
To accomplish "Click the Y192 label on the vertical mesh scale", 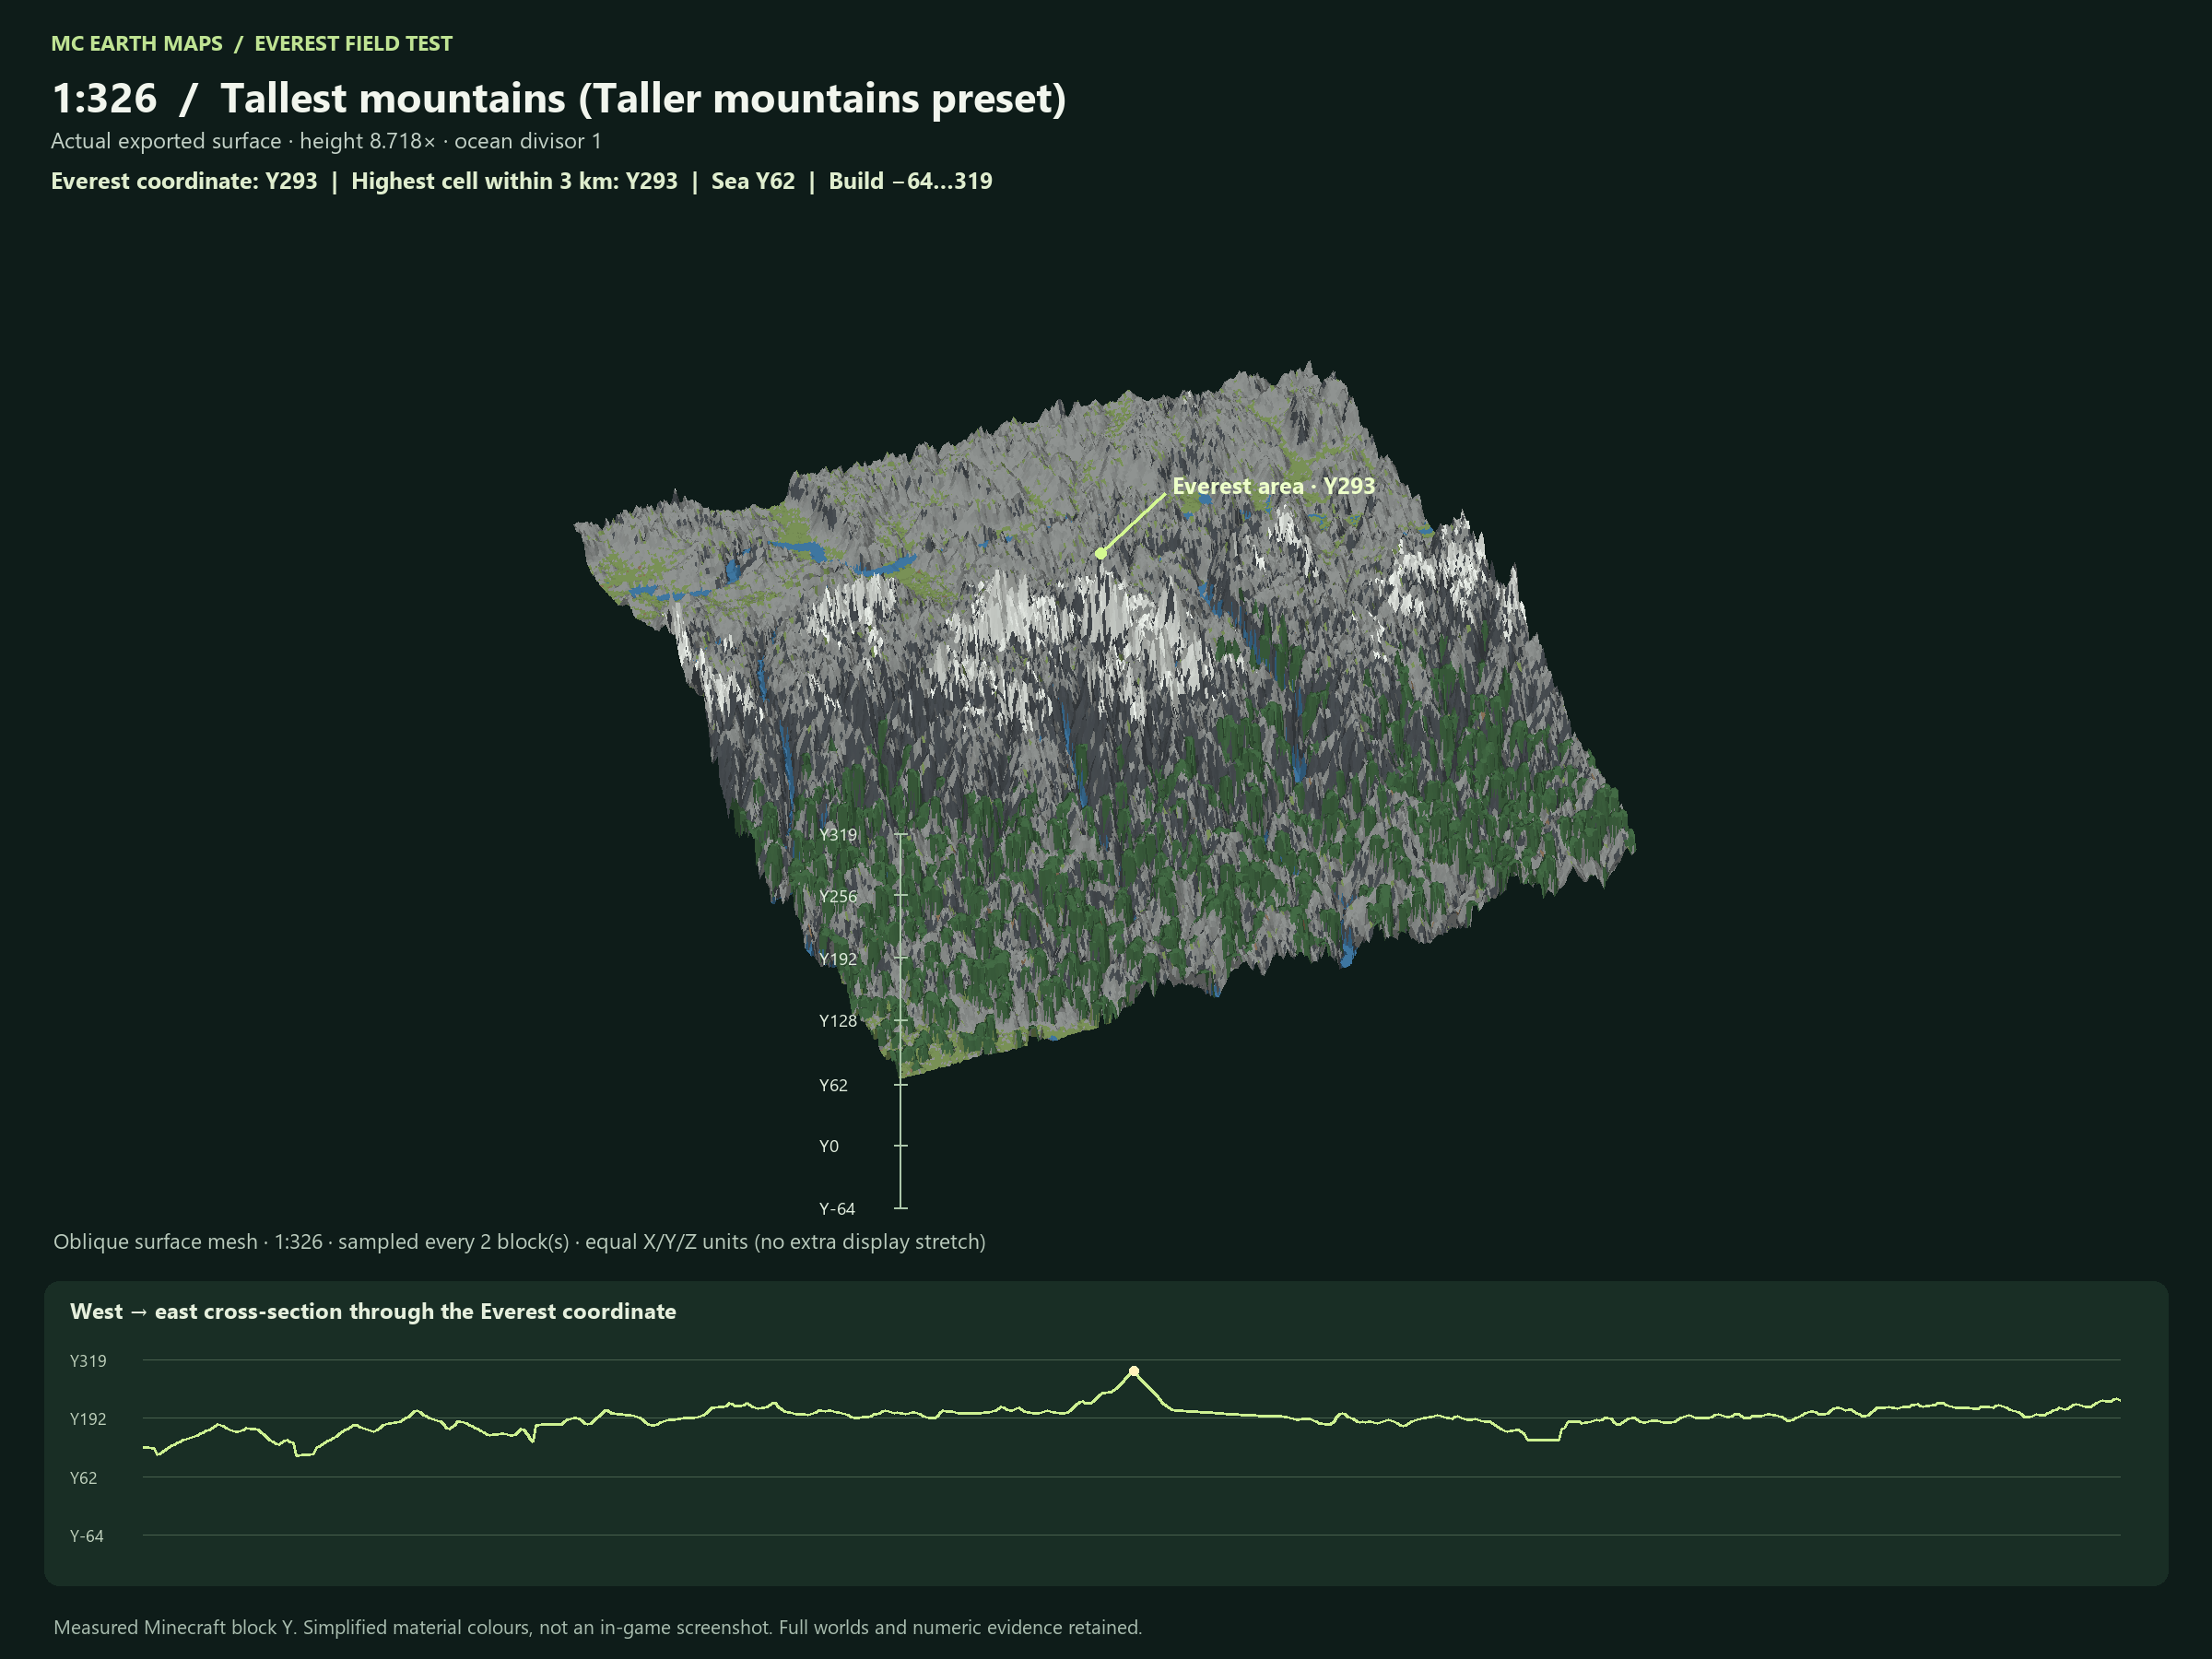I will (x=838, y=959).
